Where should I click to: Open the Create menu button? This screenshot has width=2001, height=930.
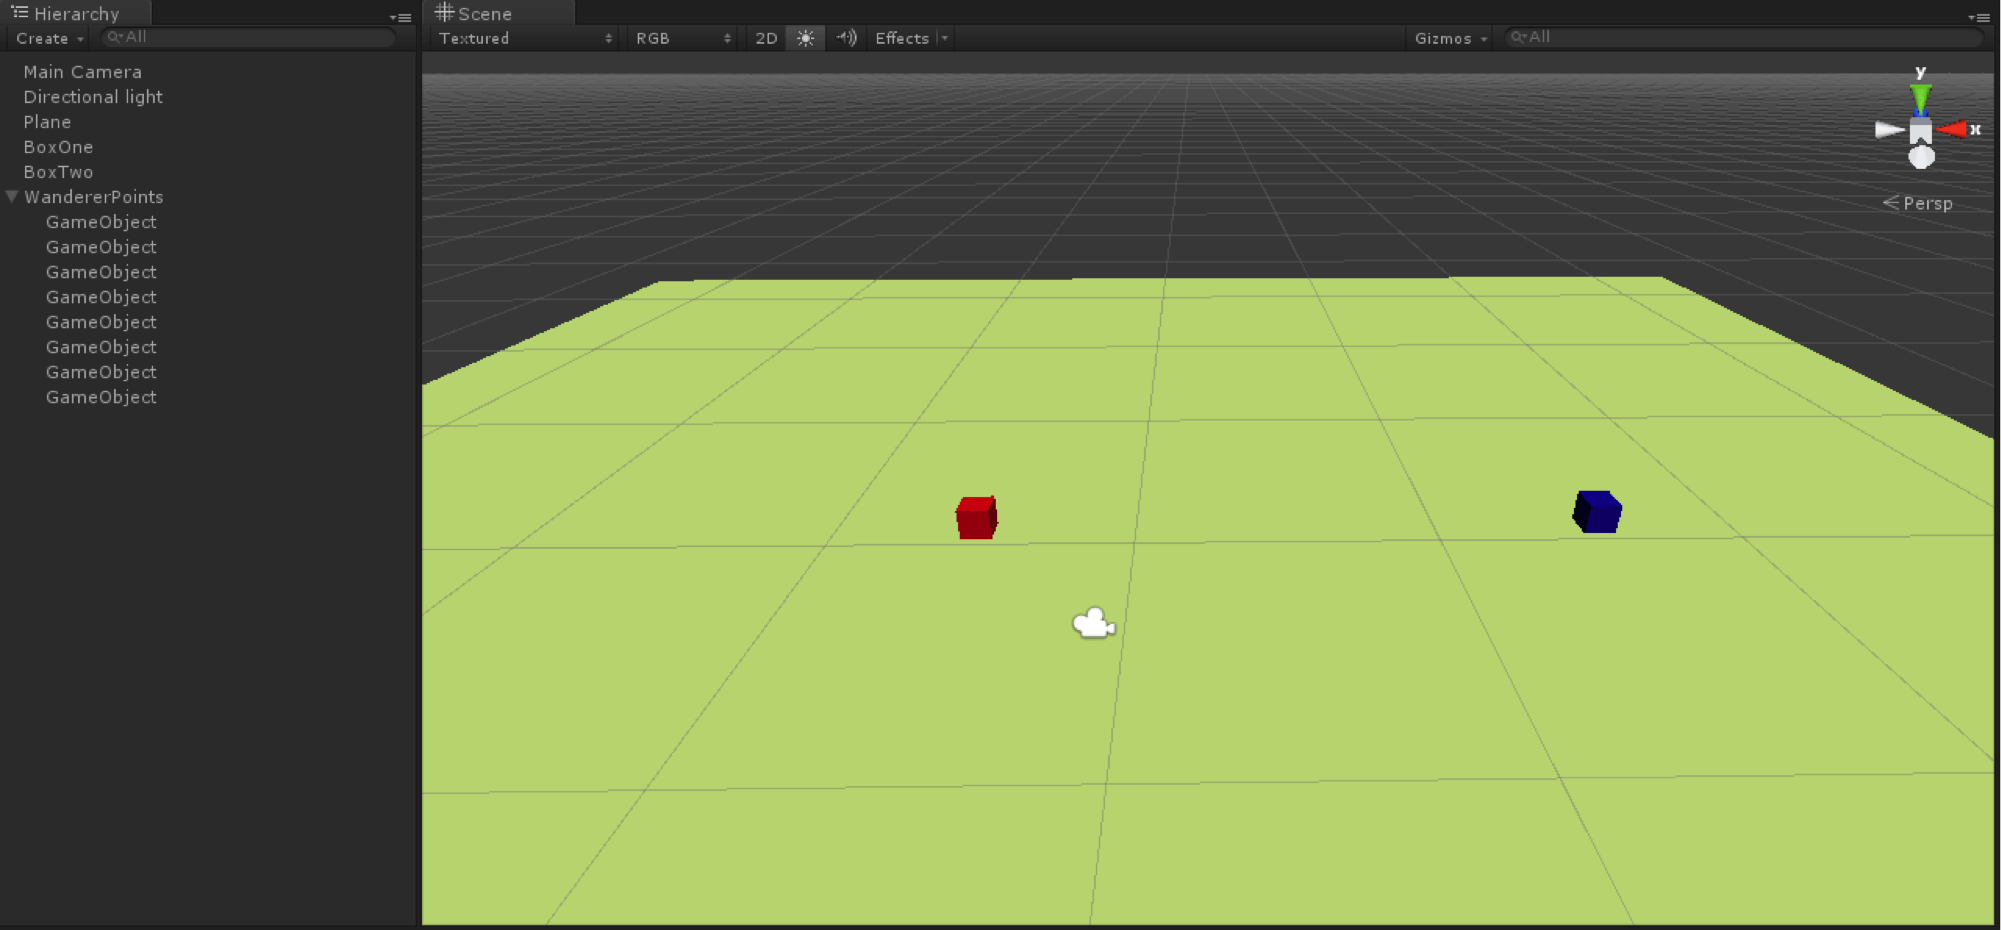[48, 38]
